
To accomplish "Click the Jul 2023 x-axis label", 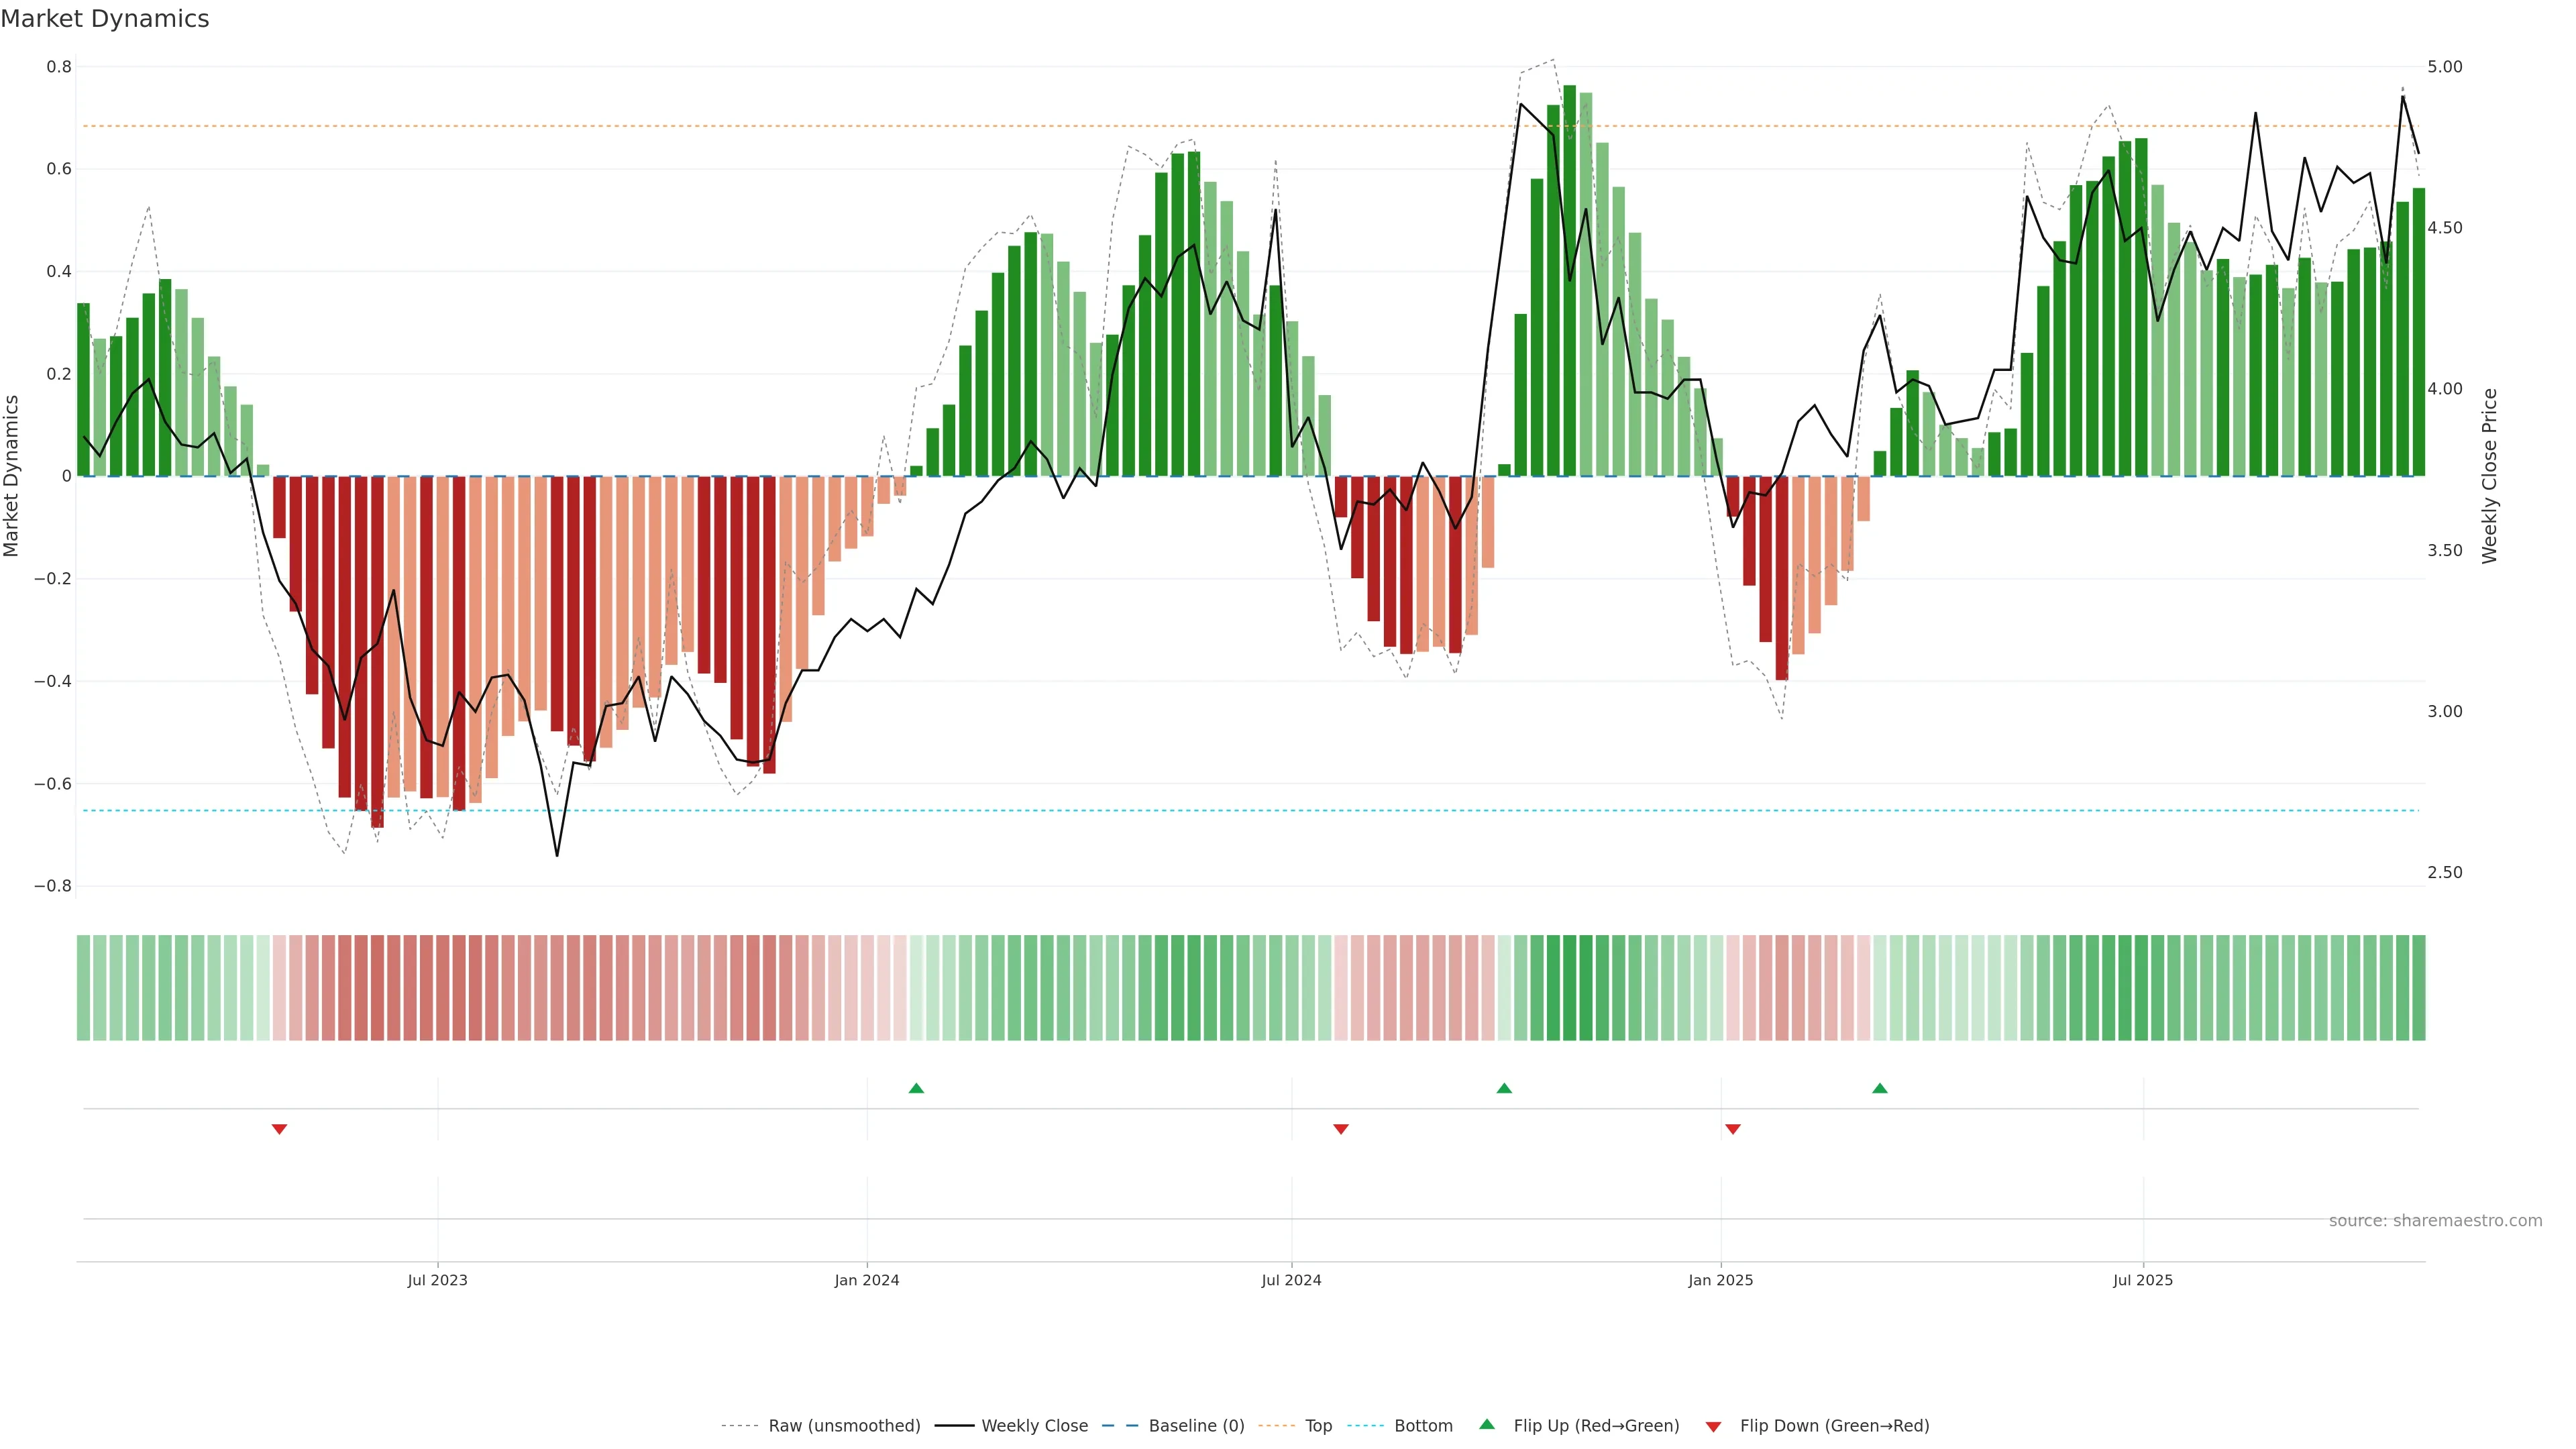I will (x=437, y=1280).
